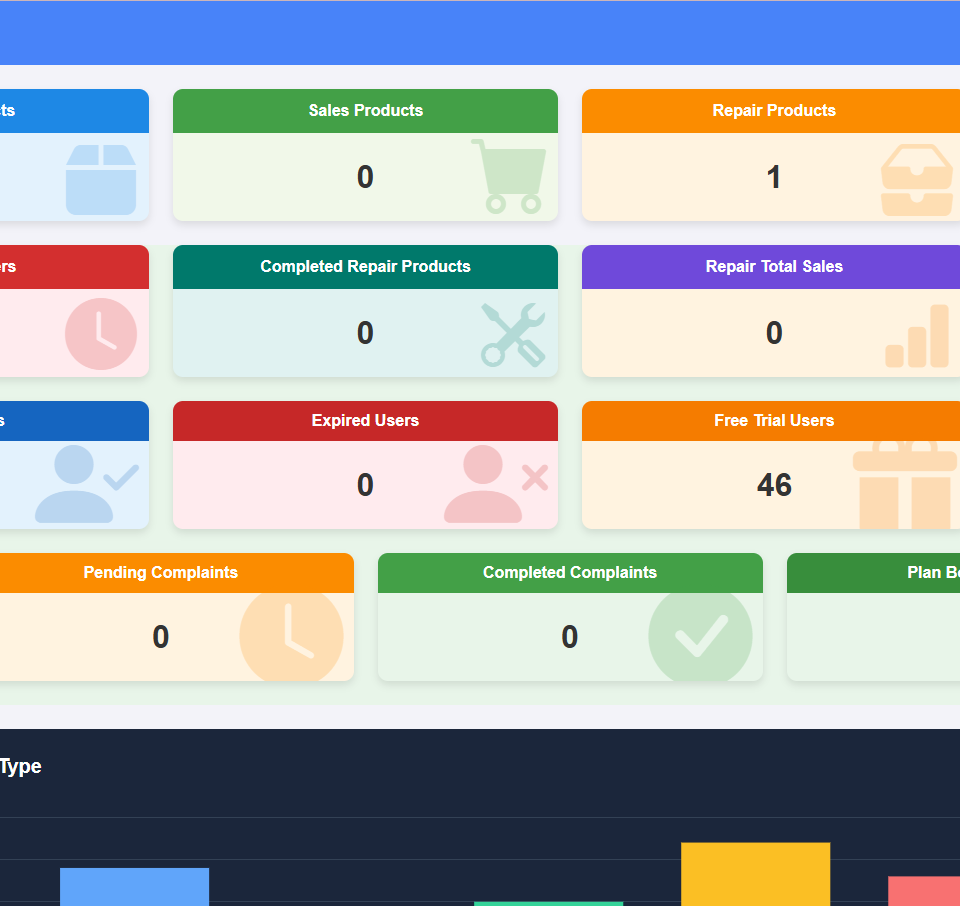Open the partially visible Plan card header

point(900,573)
